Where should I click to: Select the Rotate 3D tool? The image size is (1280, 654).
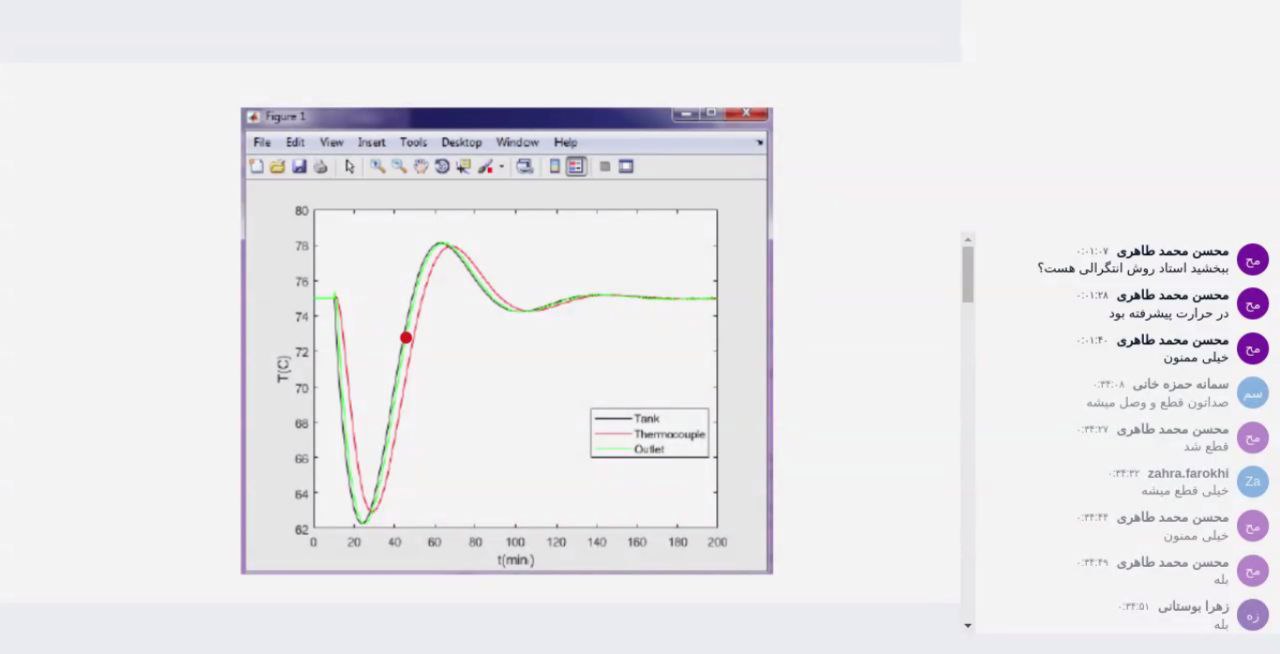442,167
